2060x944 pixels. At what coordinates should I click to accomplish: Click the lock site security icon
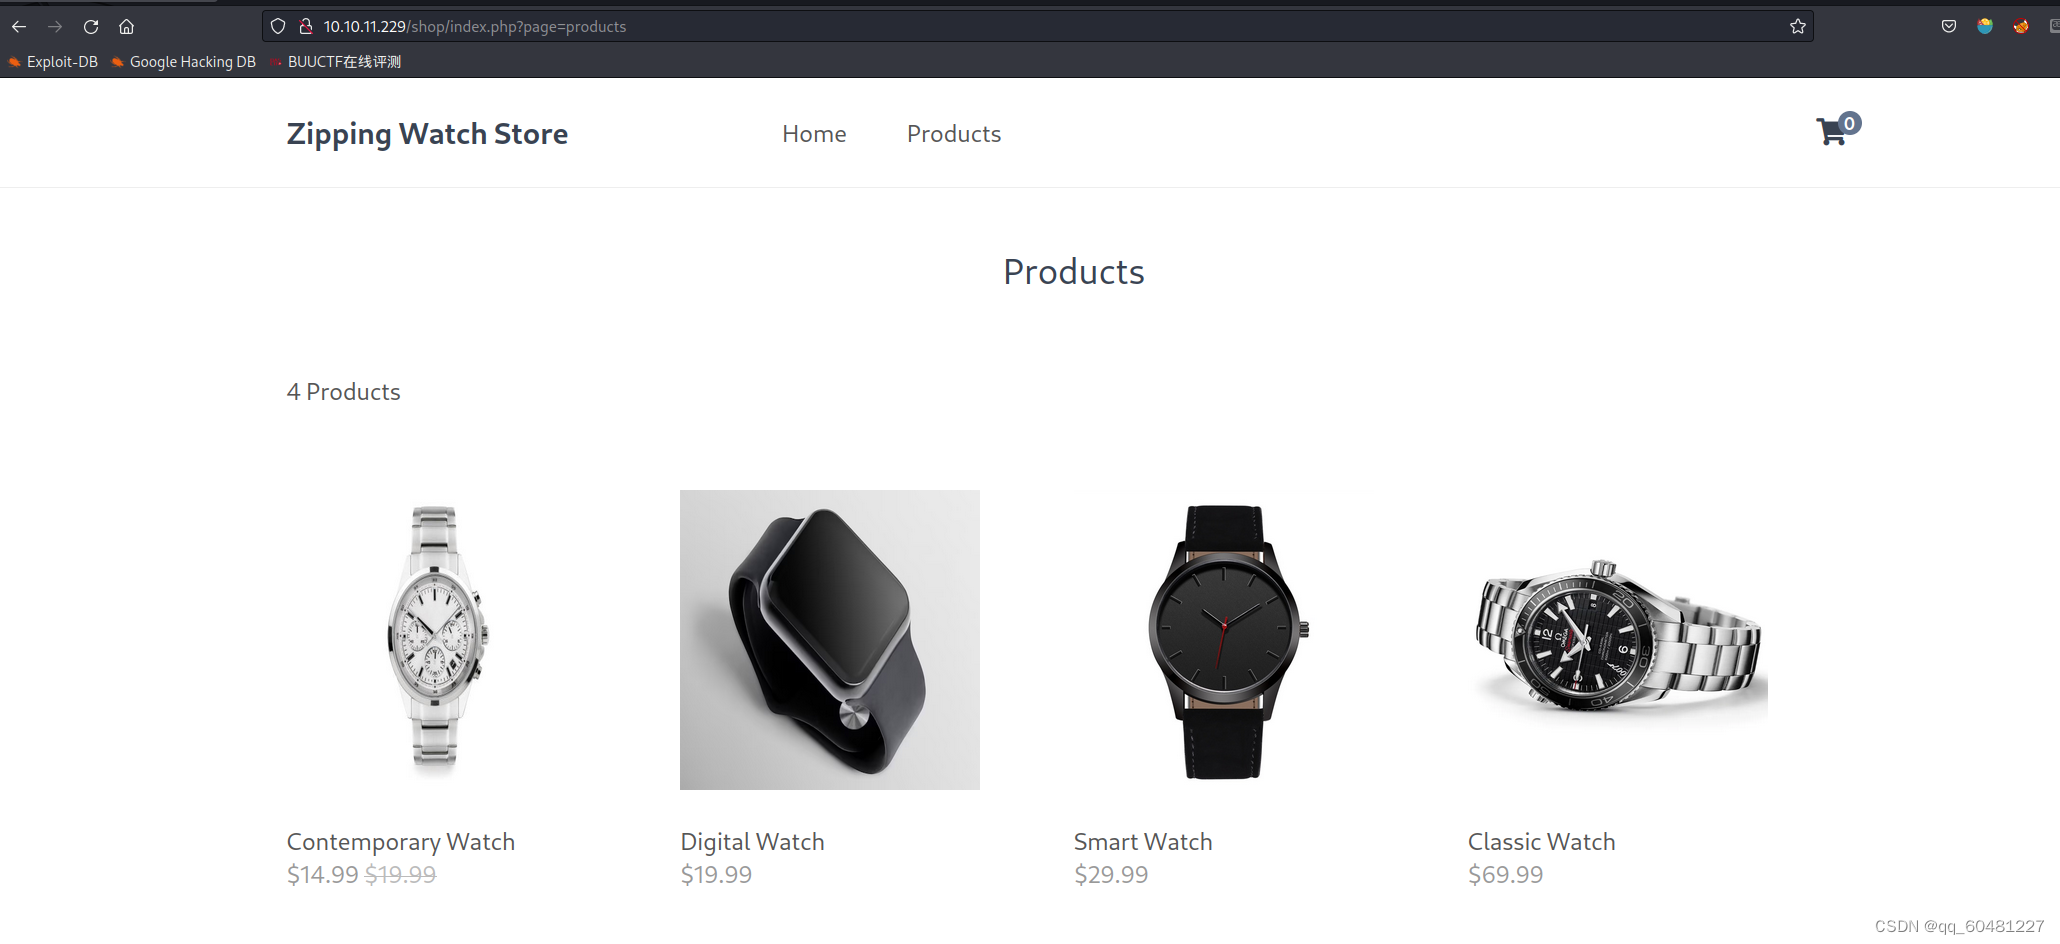306,27
